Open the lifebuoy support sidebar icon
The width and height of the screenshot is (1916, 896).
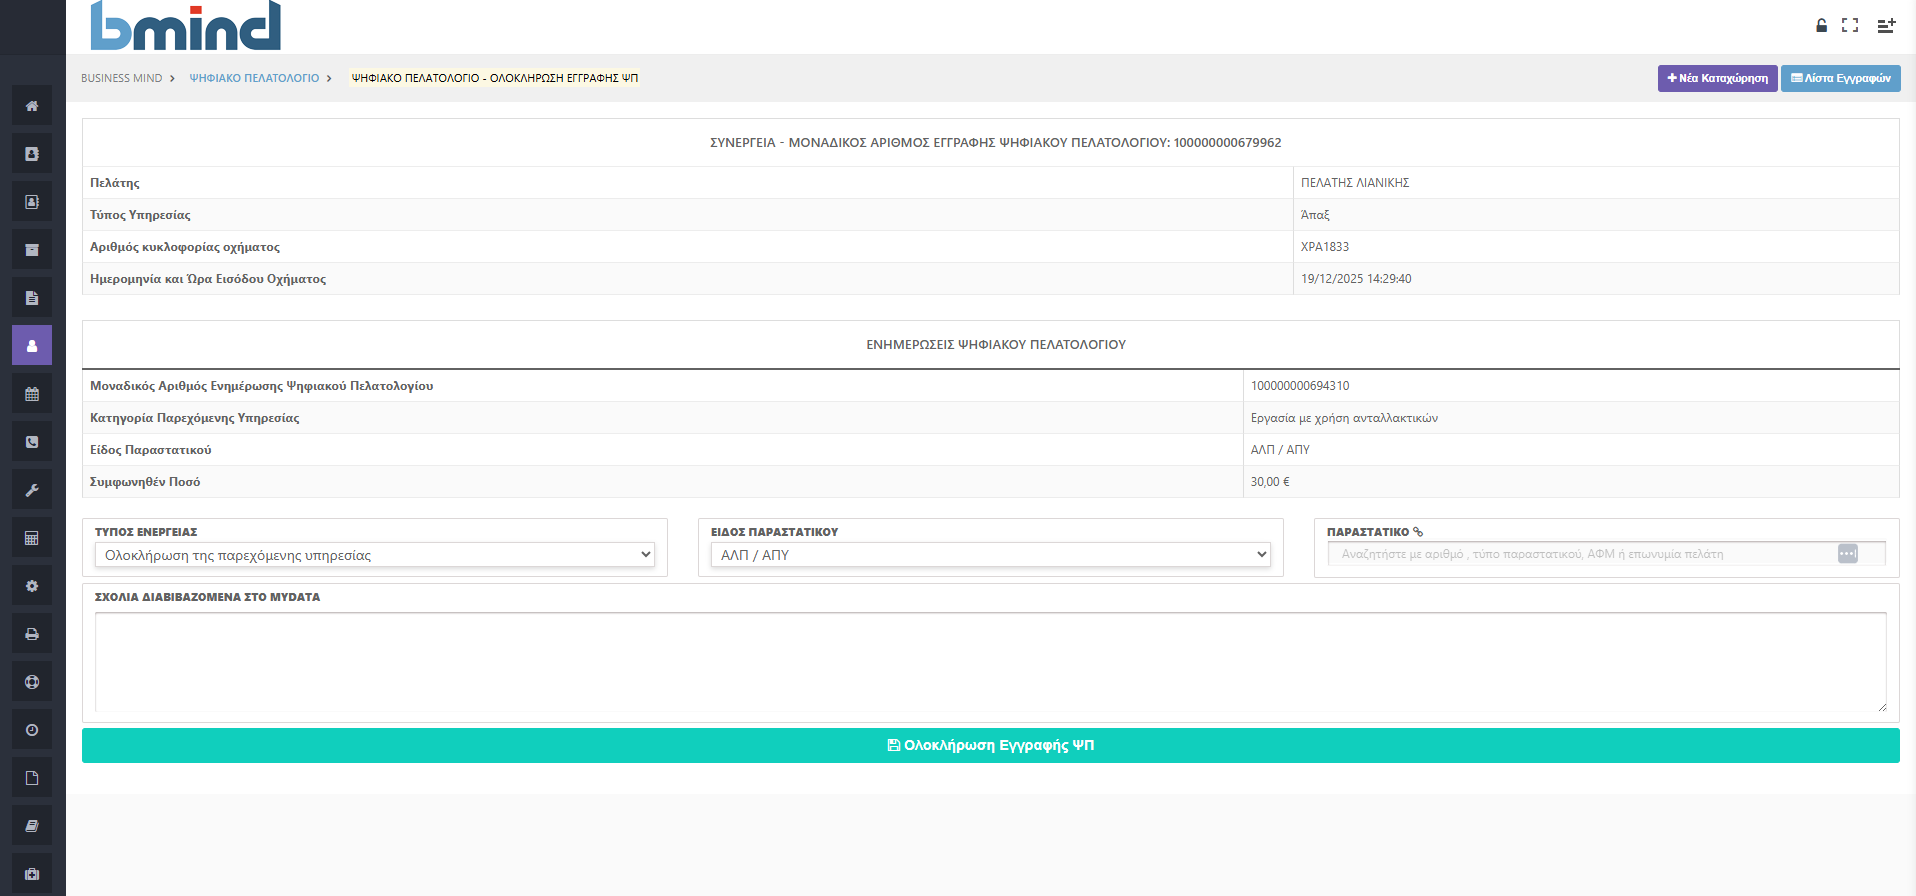point(32,682)
